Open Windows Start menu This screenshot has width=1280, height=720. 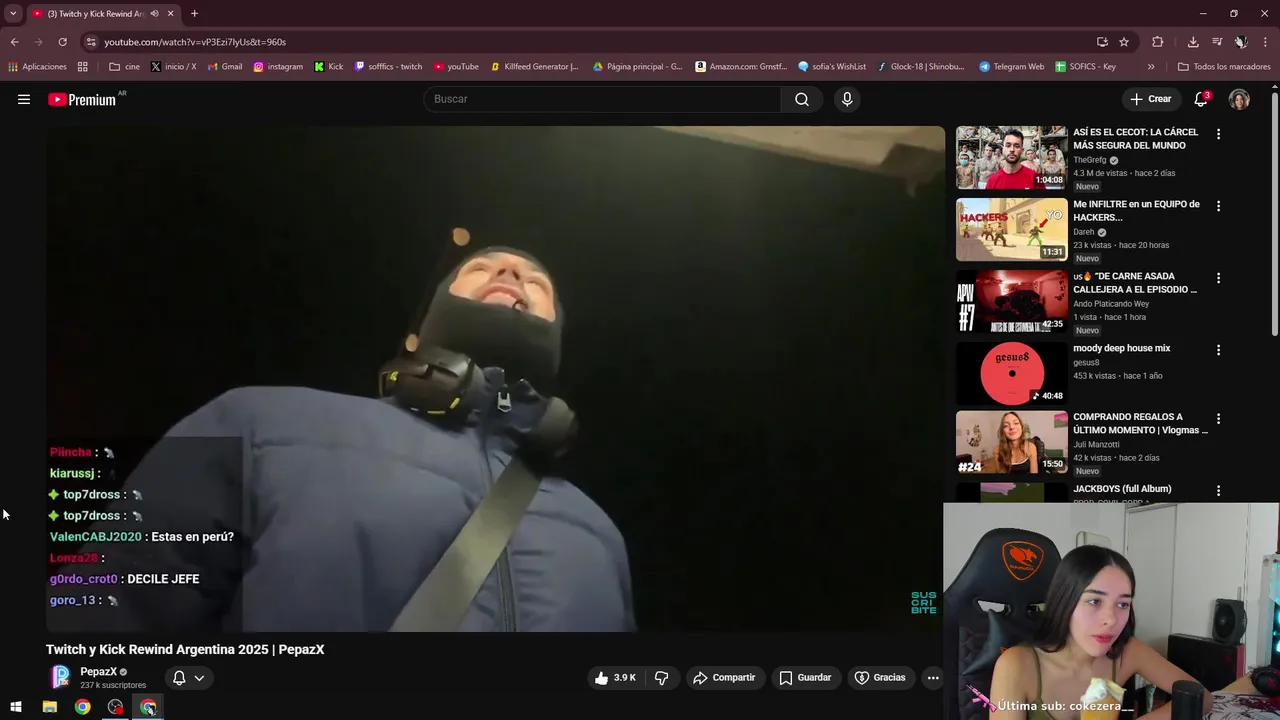pyautogui.click(x=16, y=707)
